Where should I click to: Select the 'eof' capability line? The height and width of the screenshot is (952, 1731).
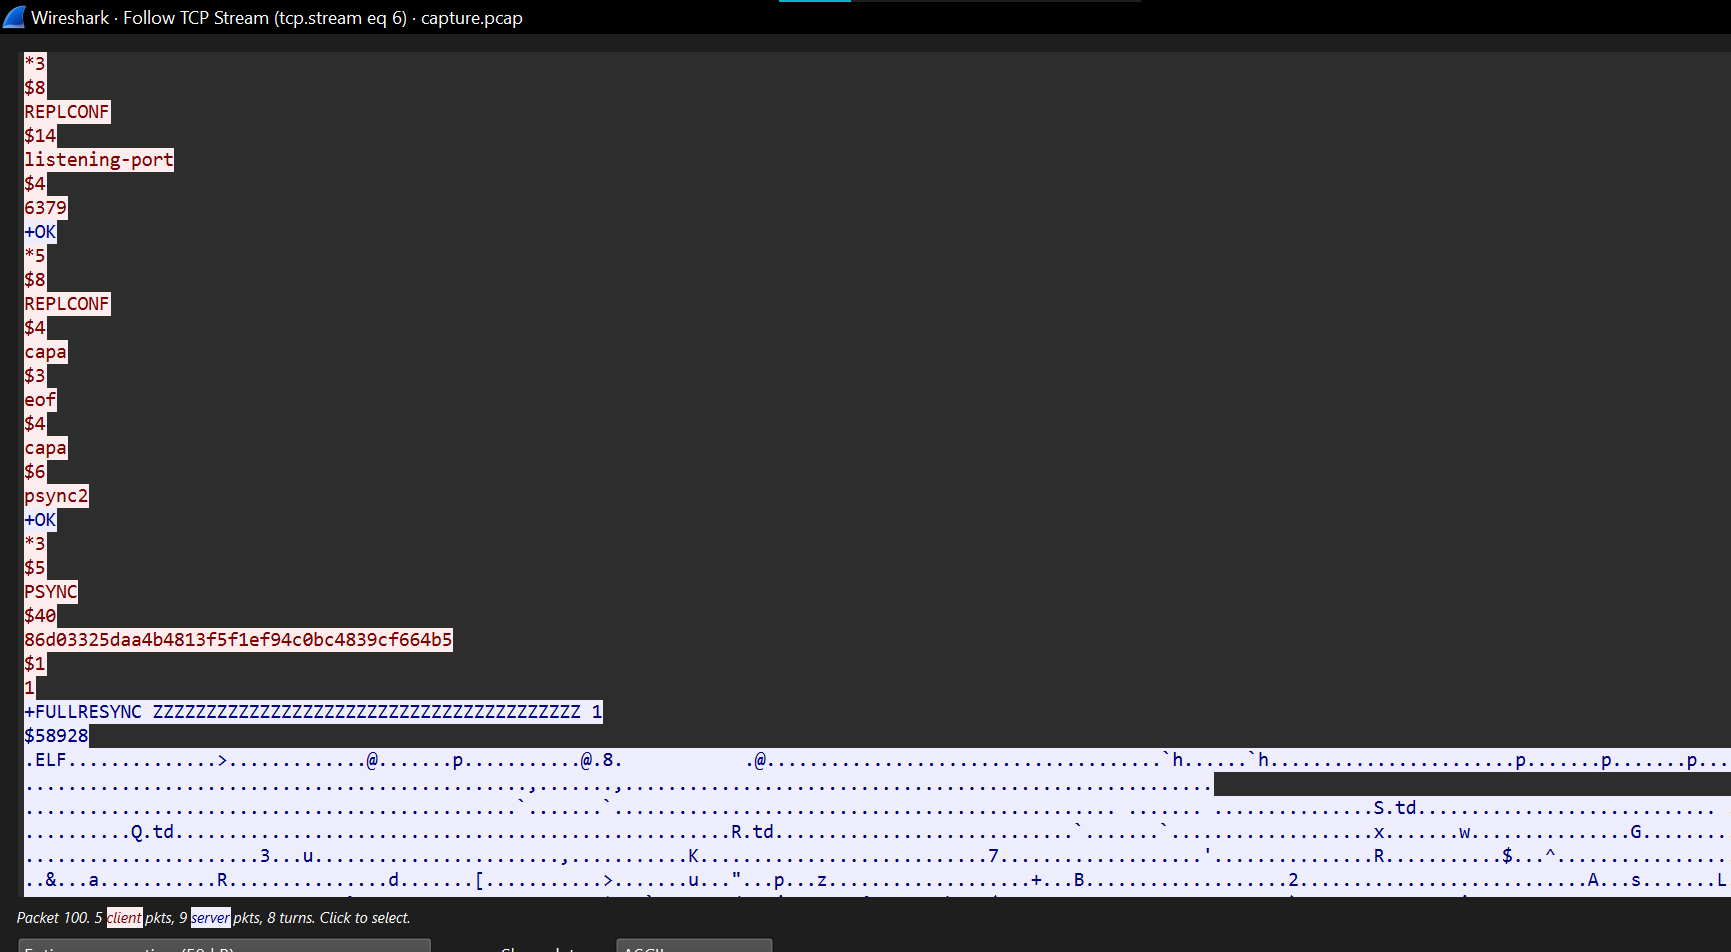pos(40,400)
